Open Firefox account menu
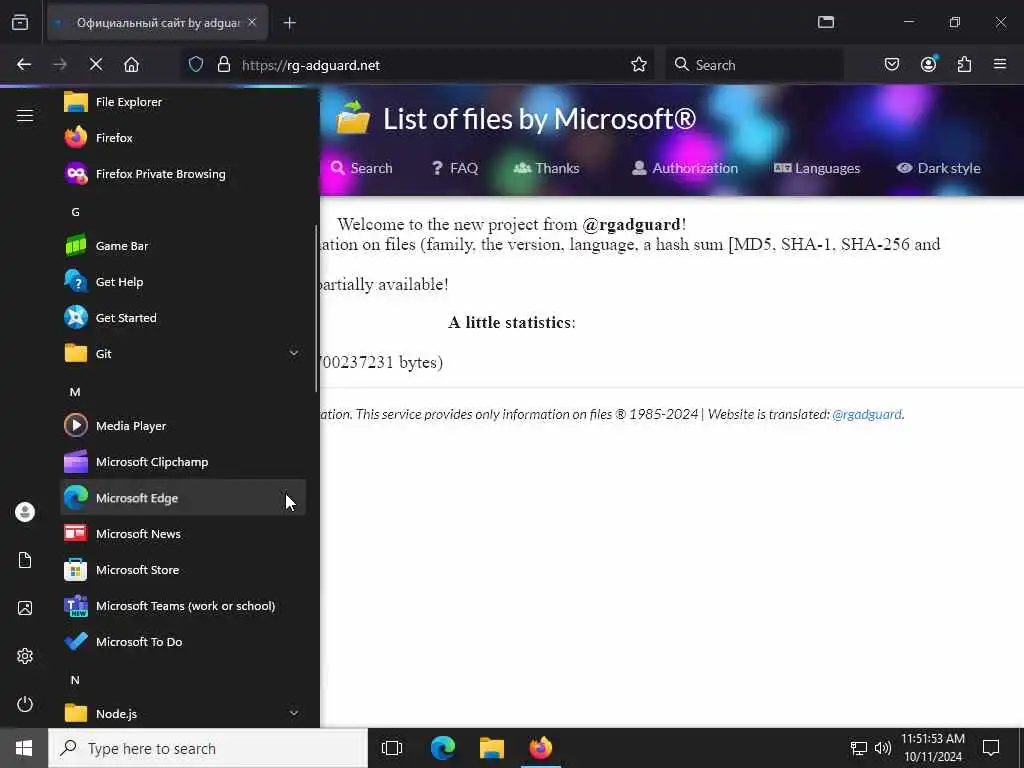Viewport: 1024px width, 768px height. [x=929, y=65]
